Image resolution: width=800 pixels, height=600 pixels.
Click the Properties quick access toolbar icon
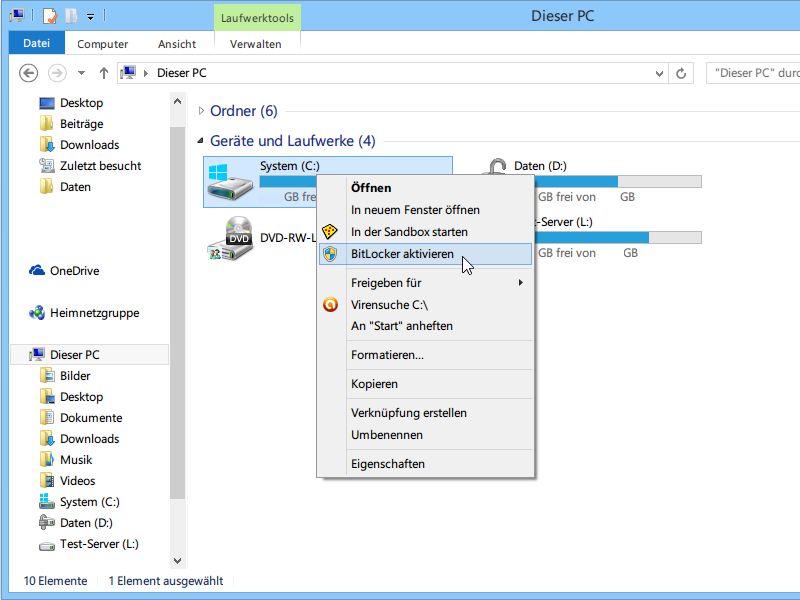tap(49, 16)
